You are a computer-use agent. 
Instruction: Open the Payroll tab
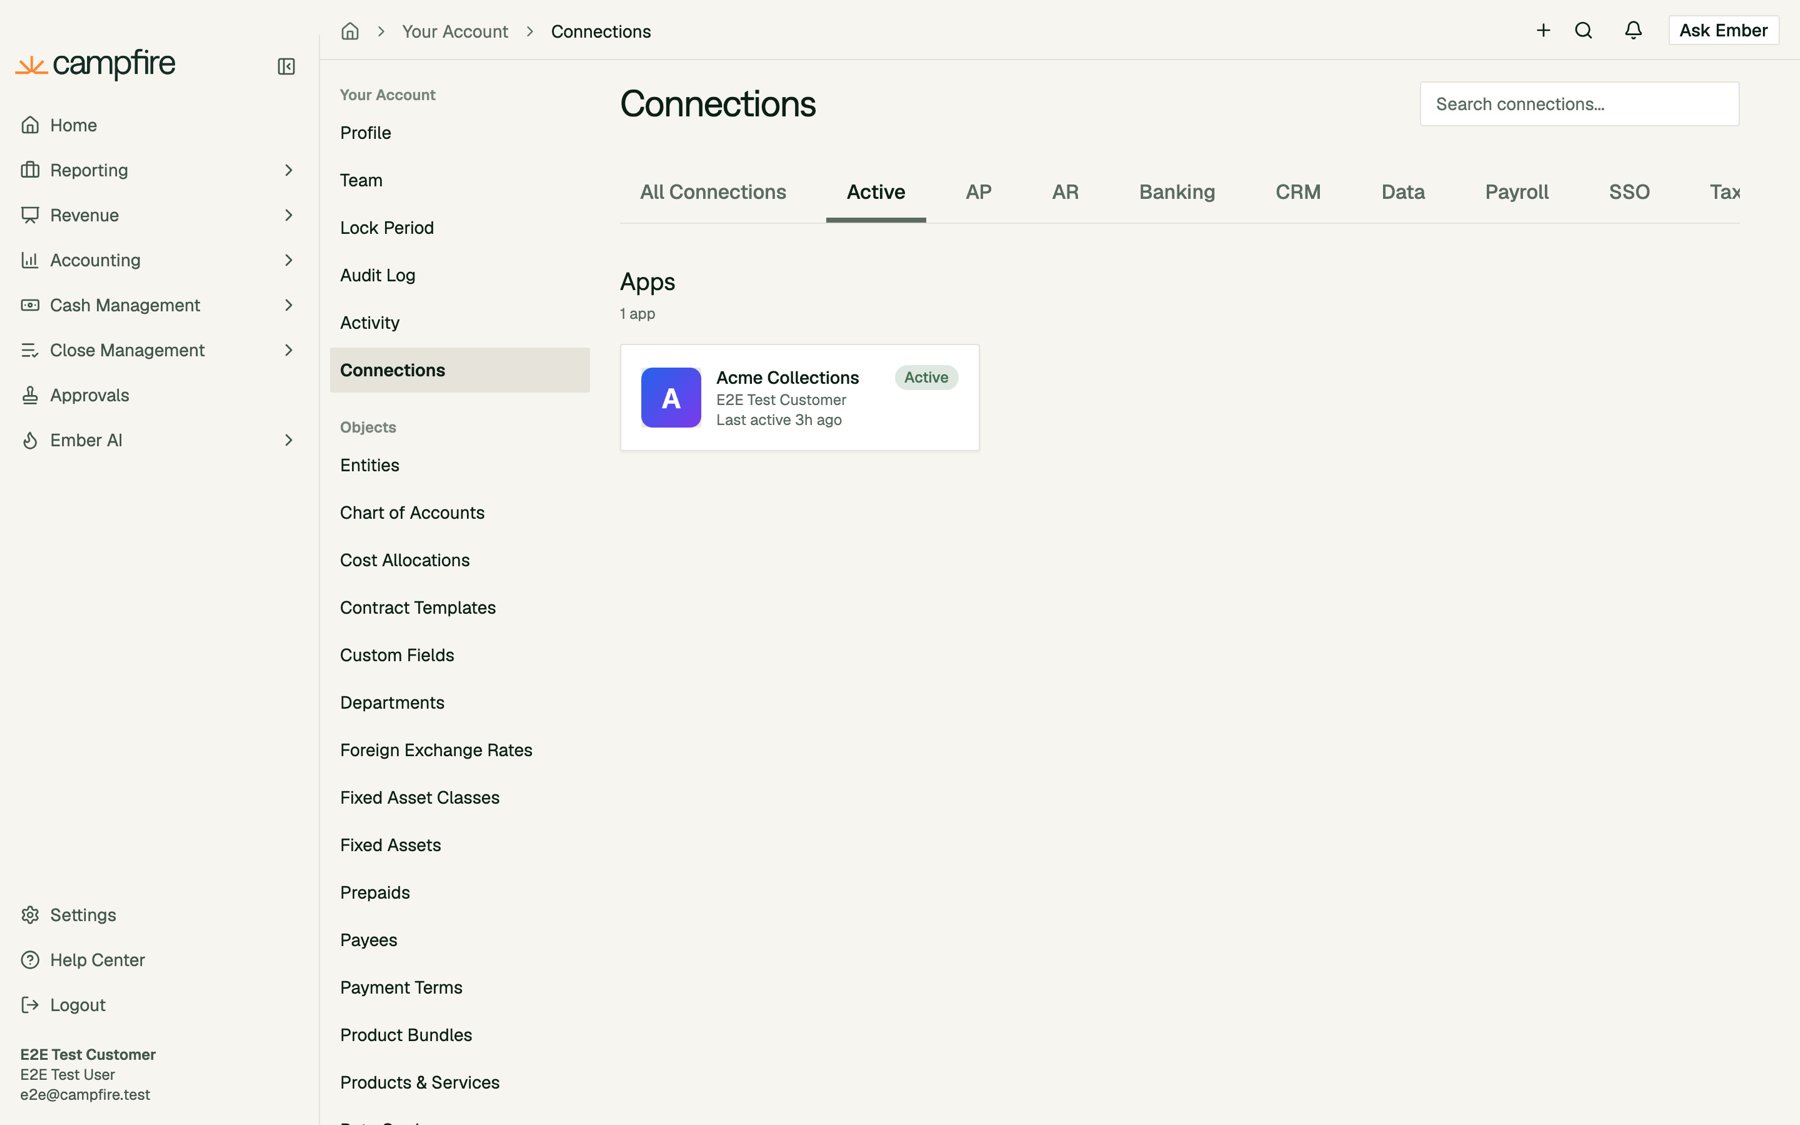[1517, 192]
